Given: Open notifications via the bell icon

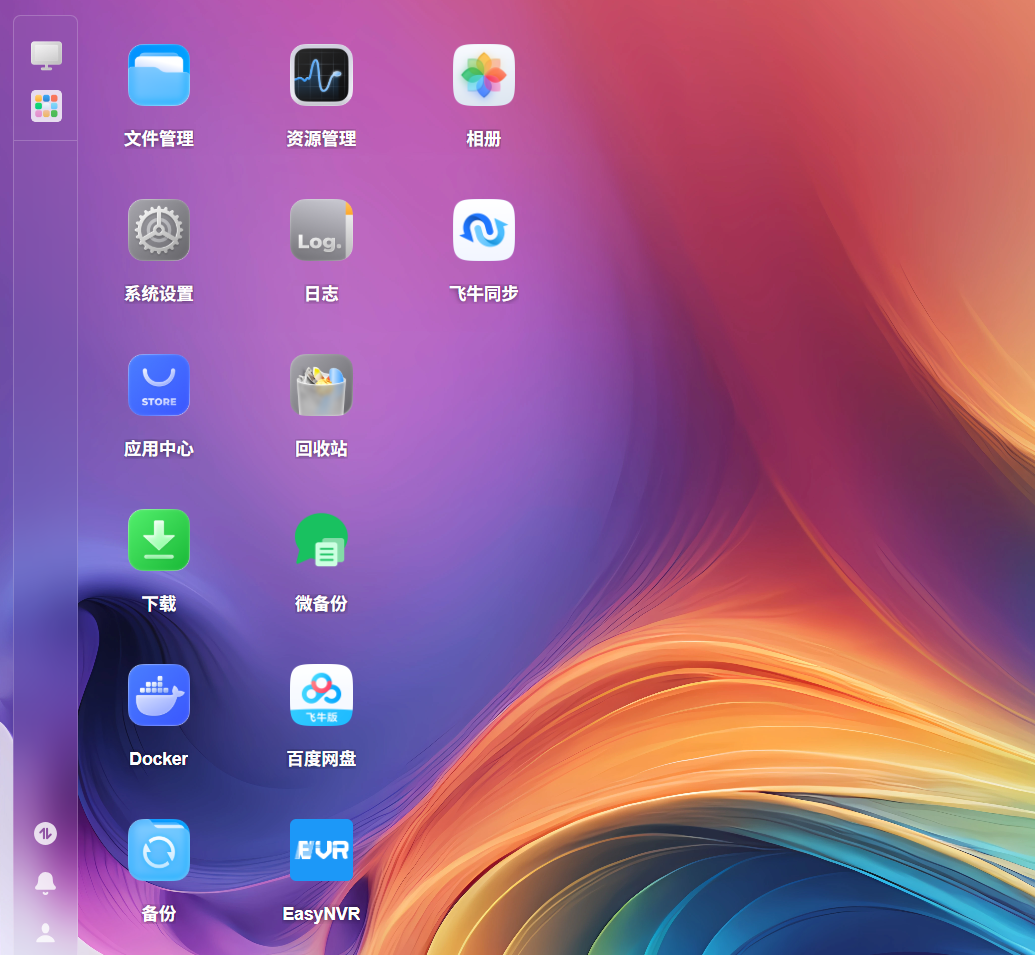Looking at the screenshot, I should tap(46, 883).
